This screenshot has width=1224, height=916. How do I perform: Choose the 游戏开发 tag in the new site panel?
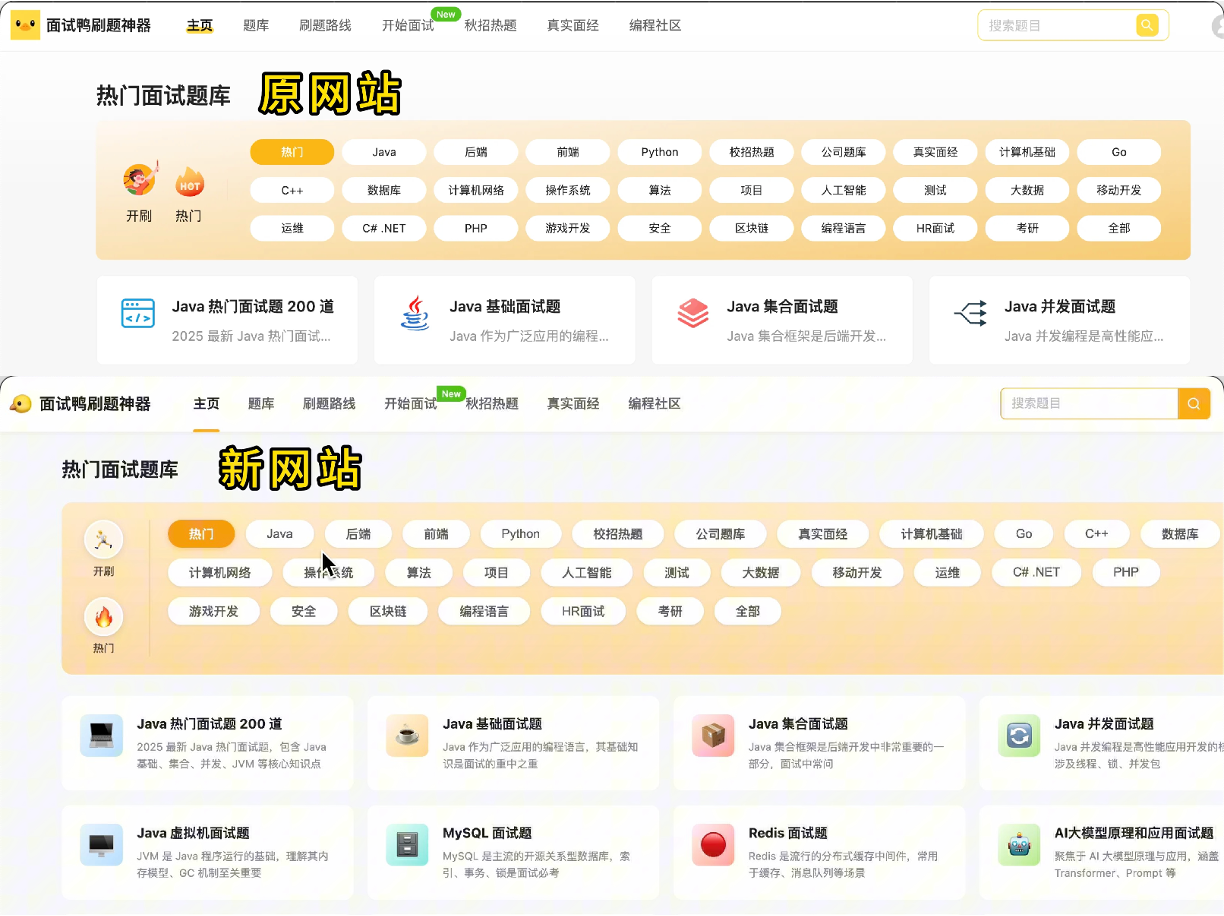(x=214, y=611)
